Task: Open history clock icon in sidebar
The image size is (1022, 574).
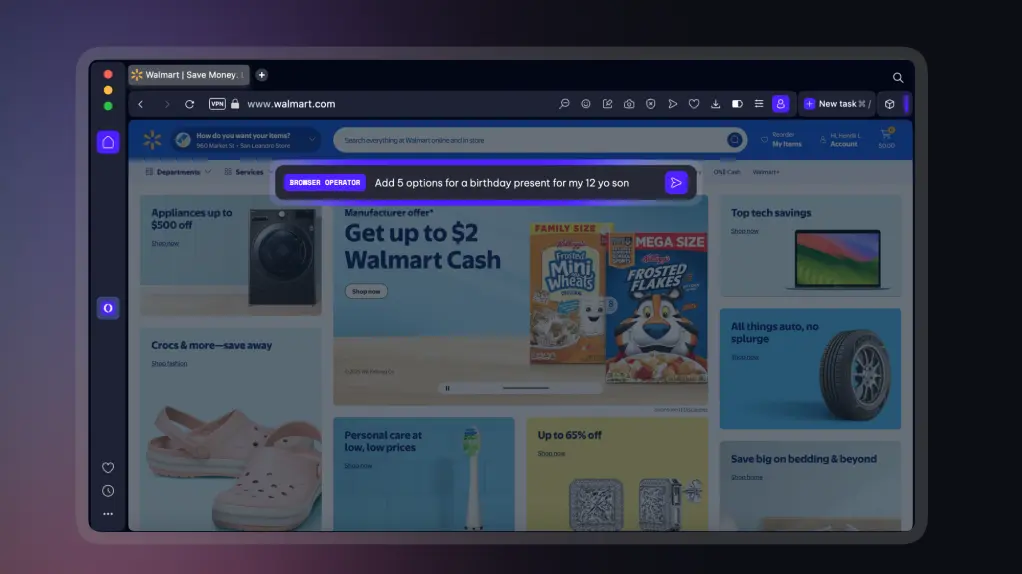Action: [x=108, y=491]
